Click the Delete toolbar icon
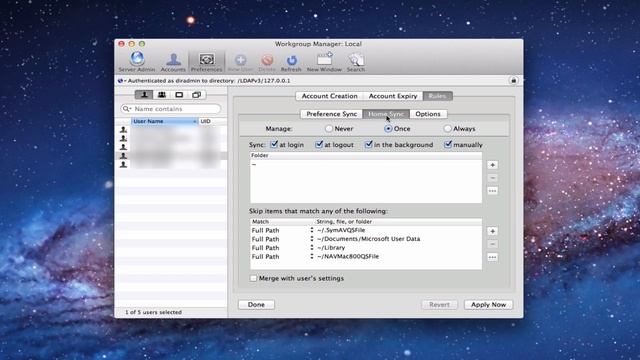This screenshot has height=360, width=640. point(267,62)
